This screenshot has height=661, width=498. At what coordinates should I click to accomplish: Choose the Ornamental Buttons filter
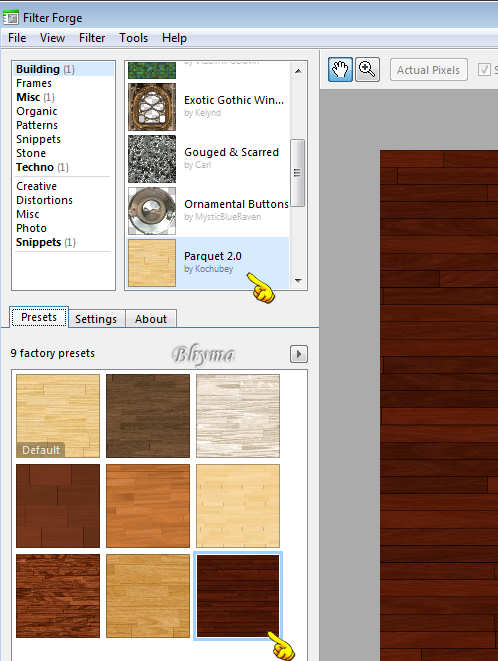[x=208, y=211]
